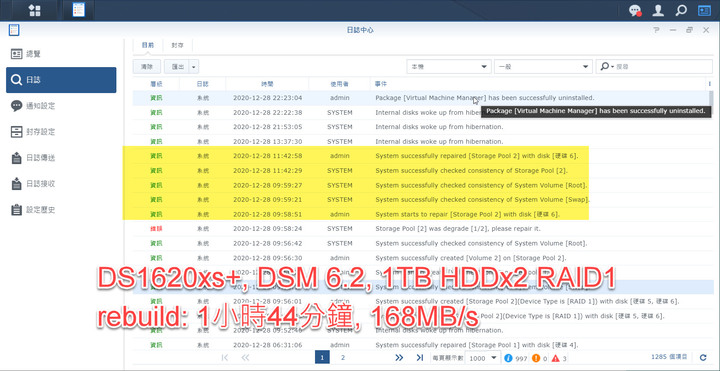Open 日誌傳送 log sending
Viewport: 720px width, 371px height.
pos(61,158)
